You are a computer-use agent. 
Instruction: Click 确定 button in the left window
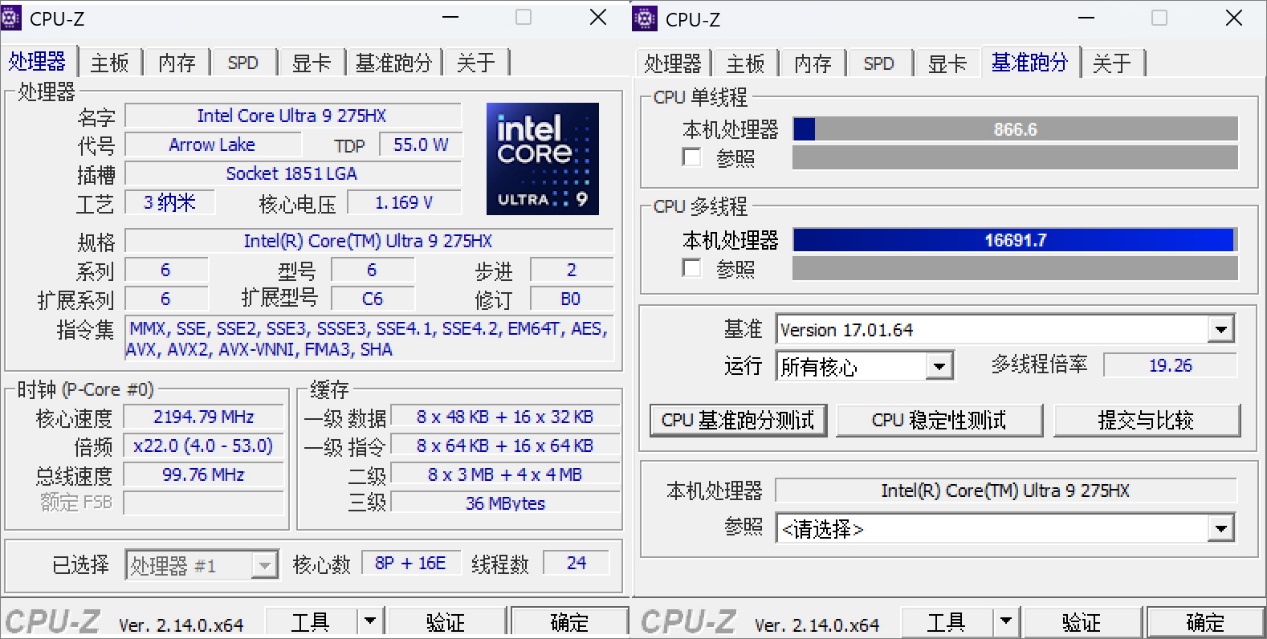coord(569,623)
